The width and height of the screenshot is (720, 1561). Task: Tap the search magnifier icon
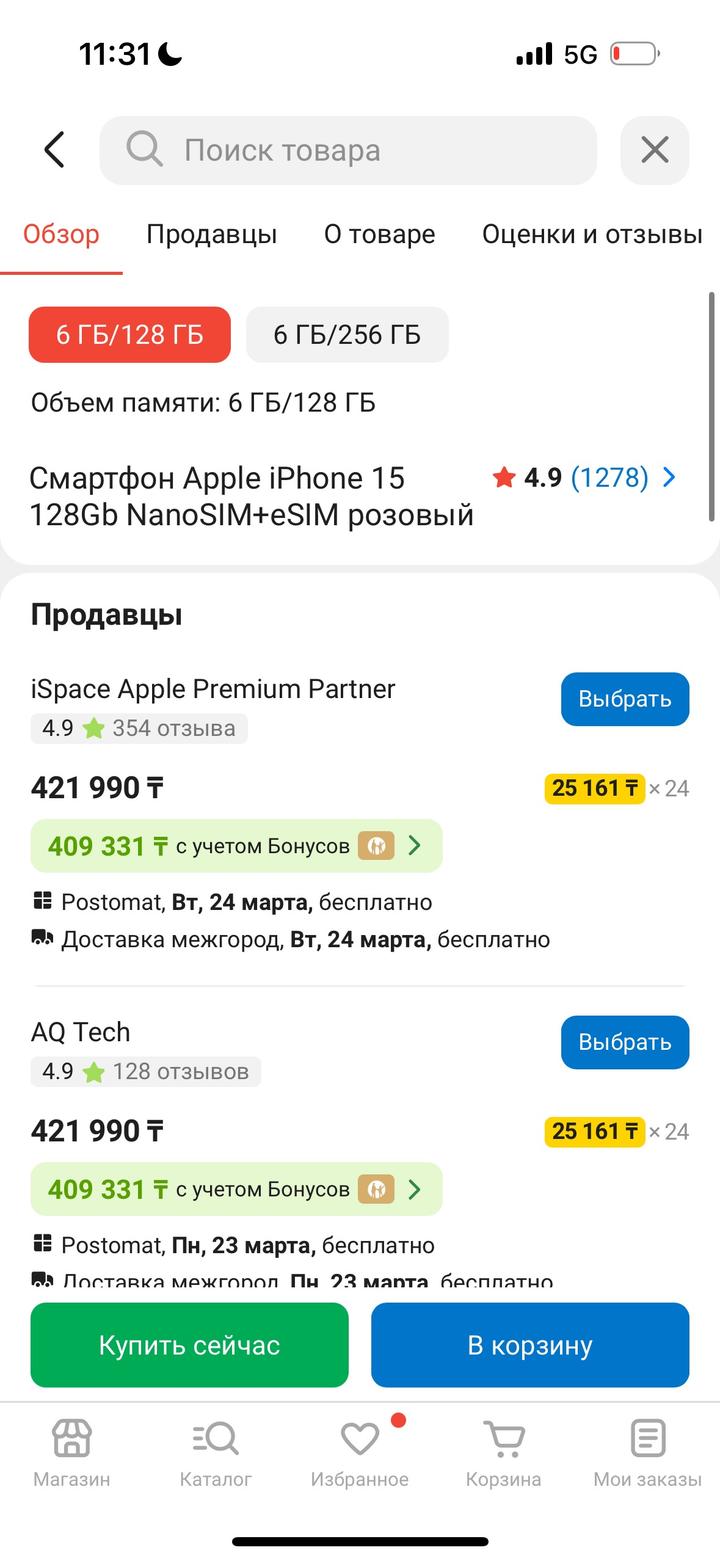point(143,149)
